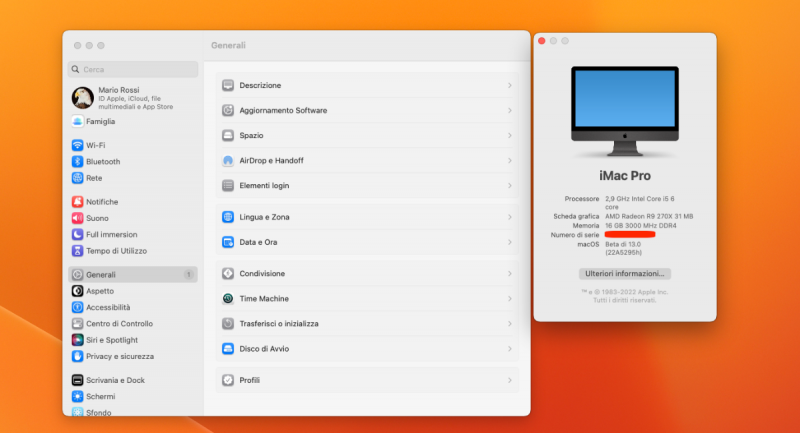Click Data e Ora calendar icon

click(228, 242)
